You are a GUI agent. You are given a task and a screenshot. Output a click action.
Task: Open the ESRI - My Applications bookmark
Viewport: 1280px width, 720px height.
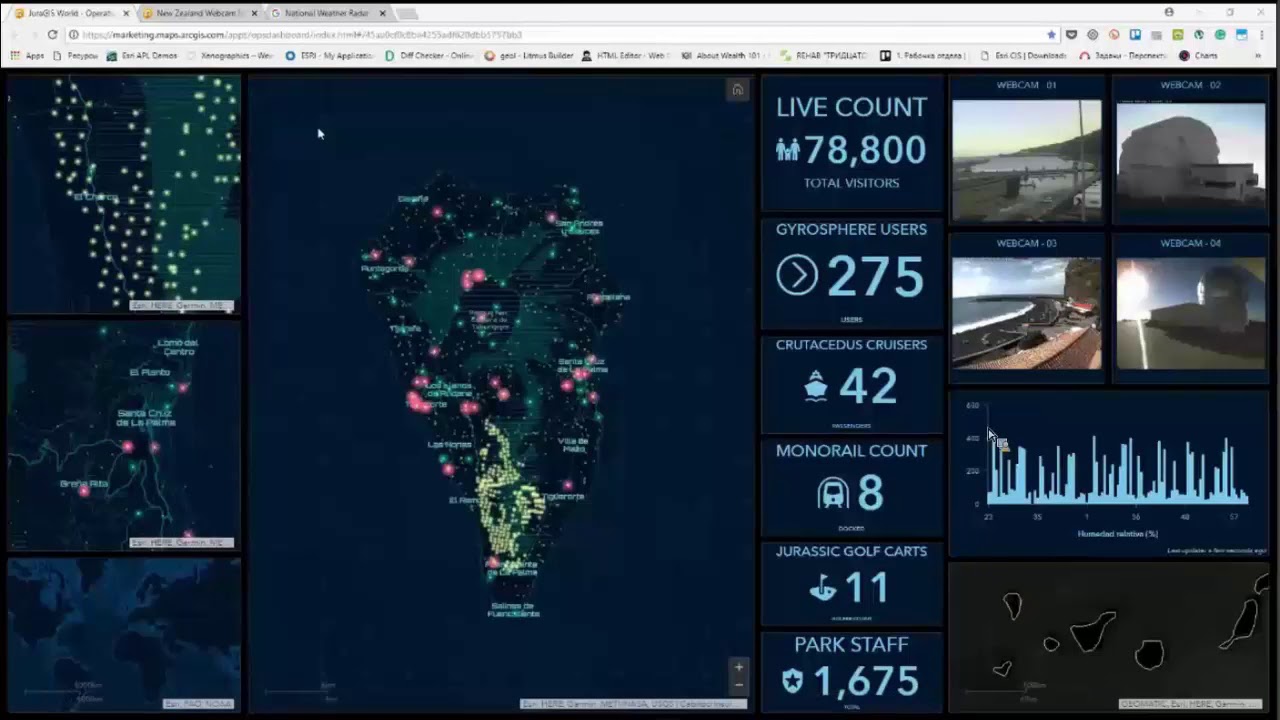(330, 56)
